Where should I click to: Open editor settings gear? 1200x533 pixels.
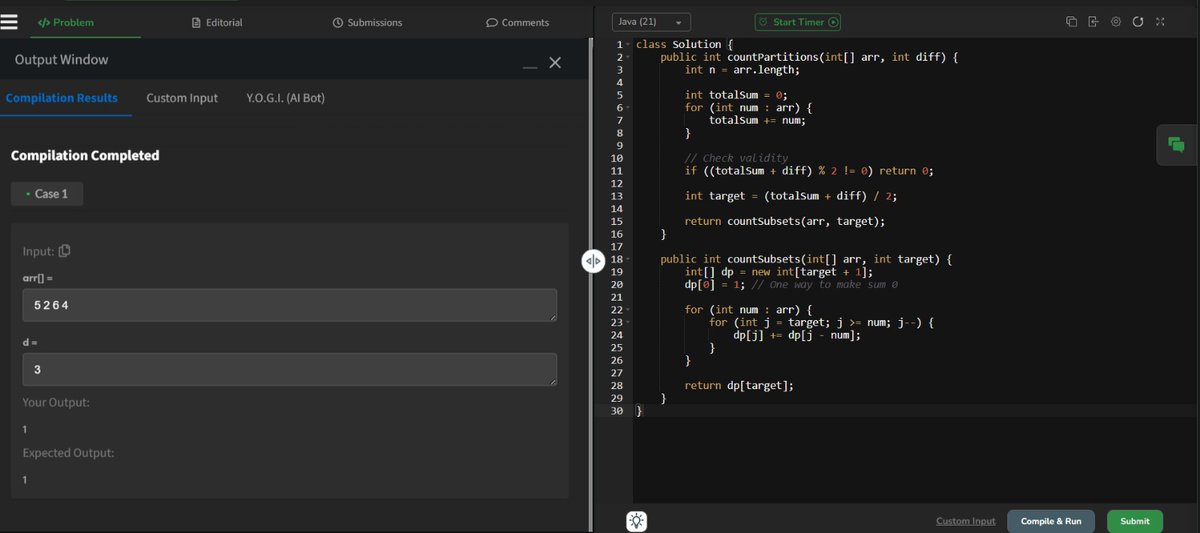(x=1116, y=22)
